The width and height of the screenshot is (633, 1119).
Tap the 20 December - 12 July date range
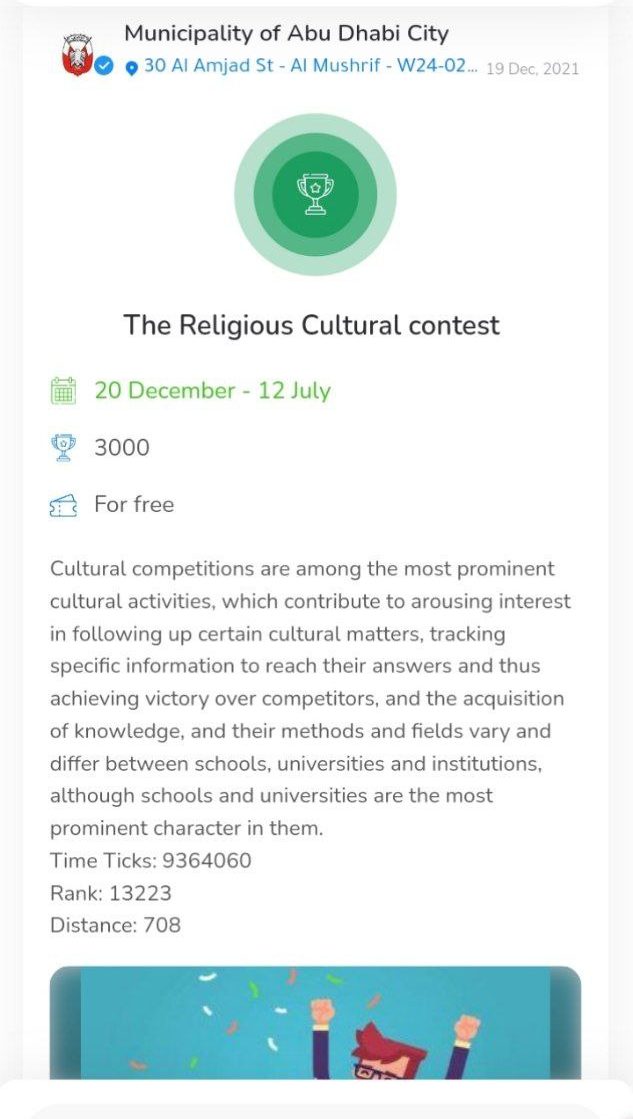pos(212,390)
